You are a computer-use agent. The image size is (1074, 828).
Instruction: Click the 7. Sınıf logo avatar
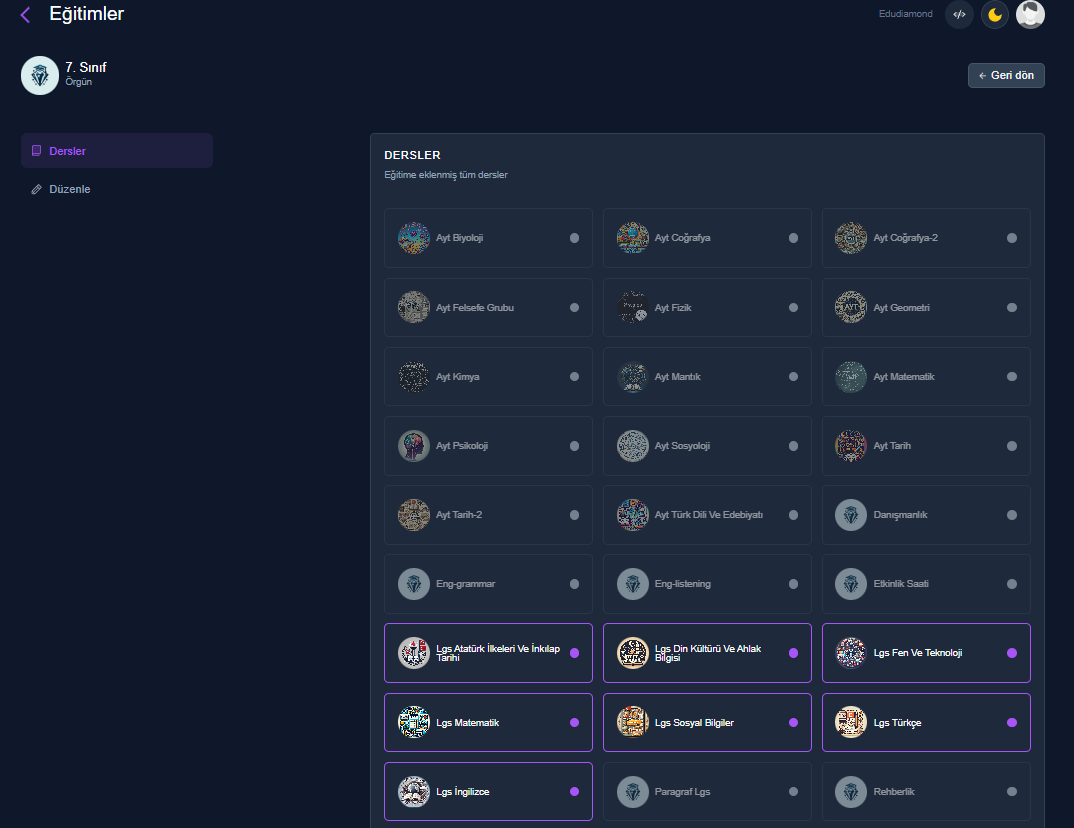click(x=40, y=75)
